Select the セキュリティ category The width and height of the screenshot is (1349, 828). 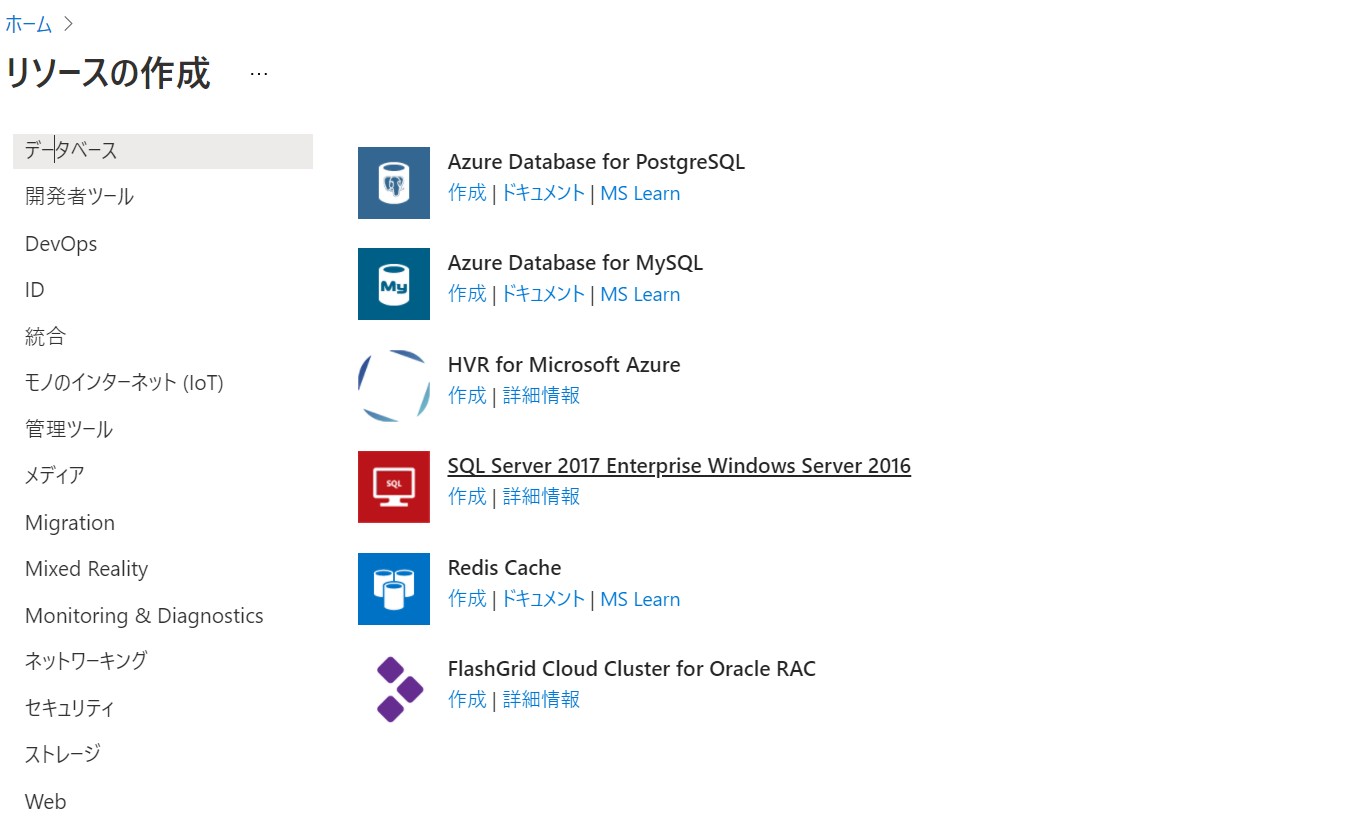(x=70, y=709)
